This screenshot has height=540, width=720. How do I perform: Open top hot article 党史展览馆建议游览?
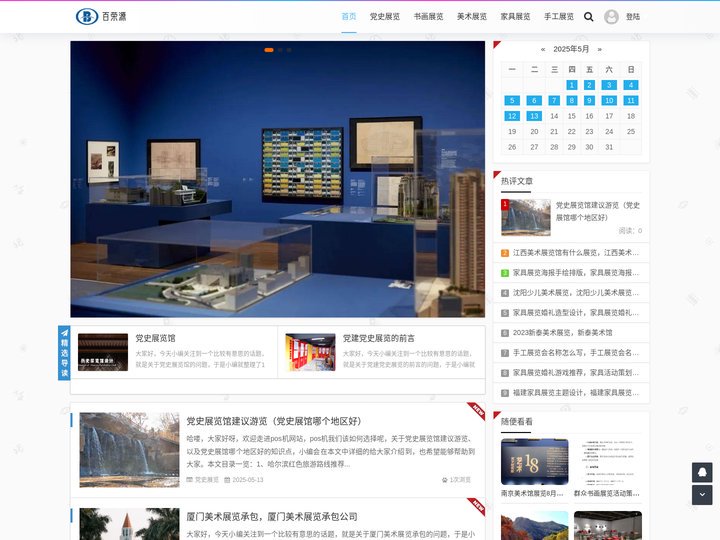coord(598,211)
